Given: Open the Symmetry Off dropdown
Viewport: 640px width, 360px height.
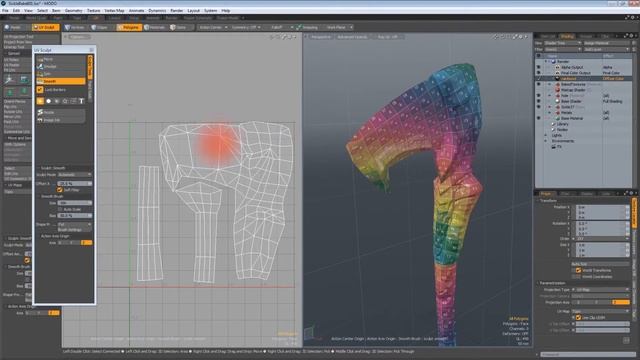Looking at the screenshot, I should pos(246,27).
